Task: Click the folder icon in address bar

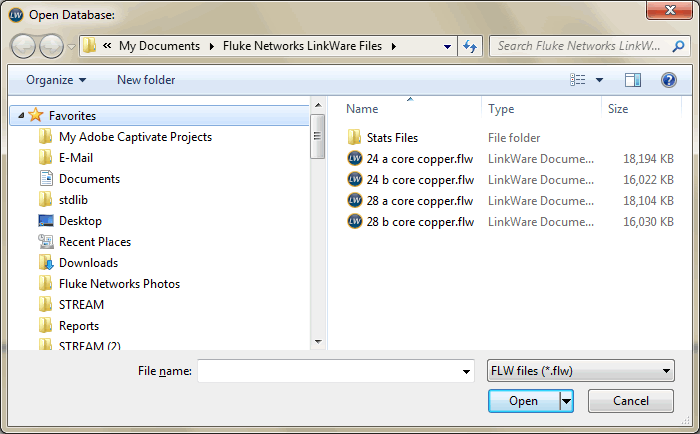Action: click(90, 46)
